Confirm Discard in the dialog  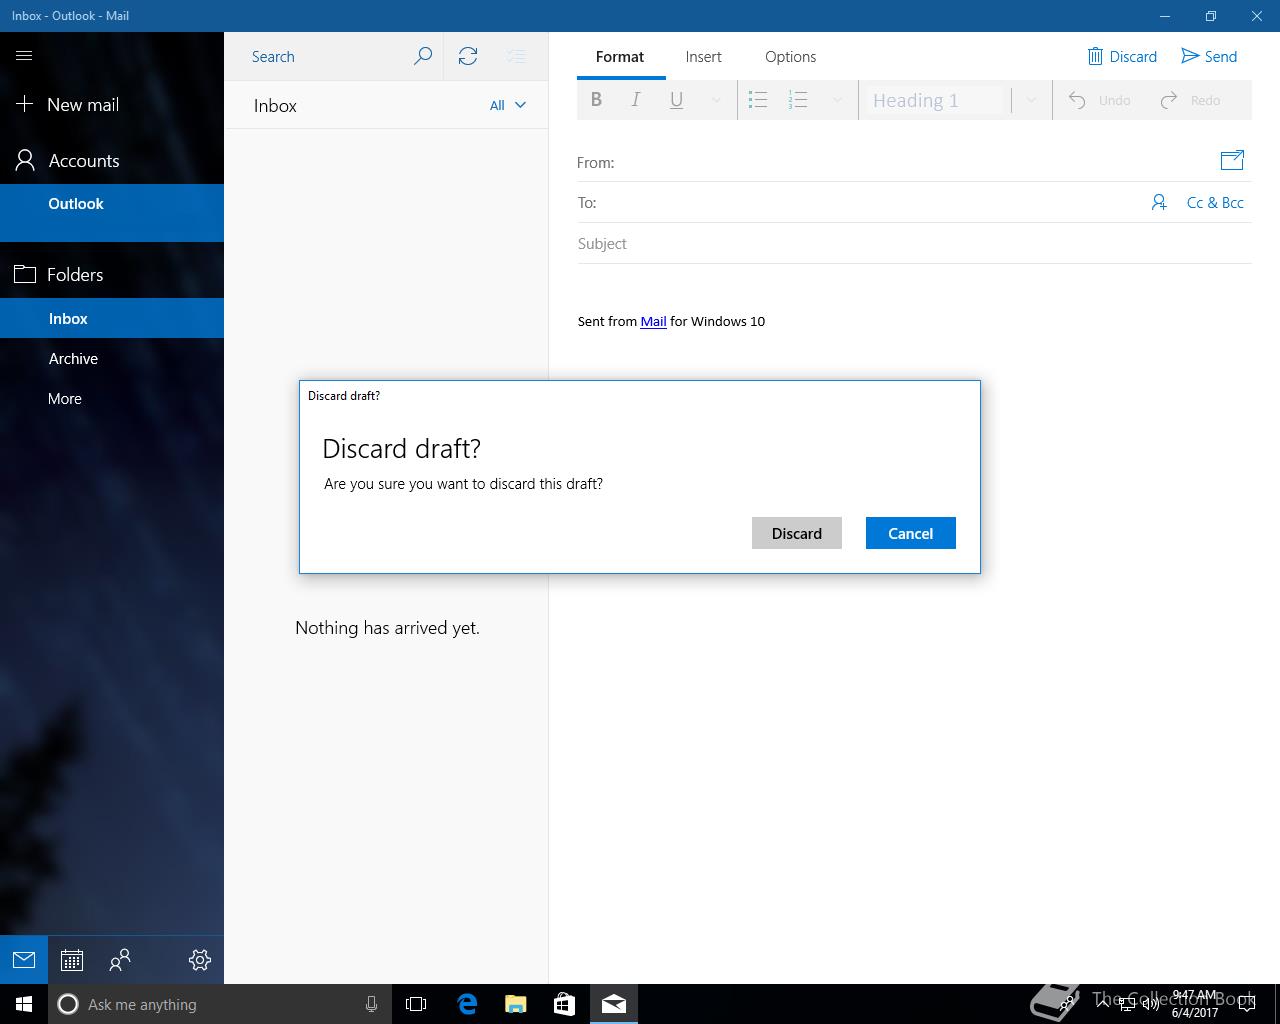[796, 533]
